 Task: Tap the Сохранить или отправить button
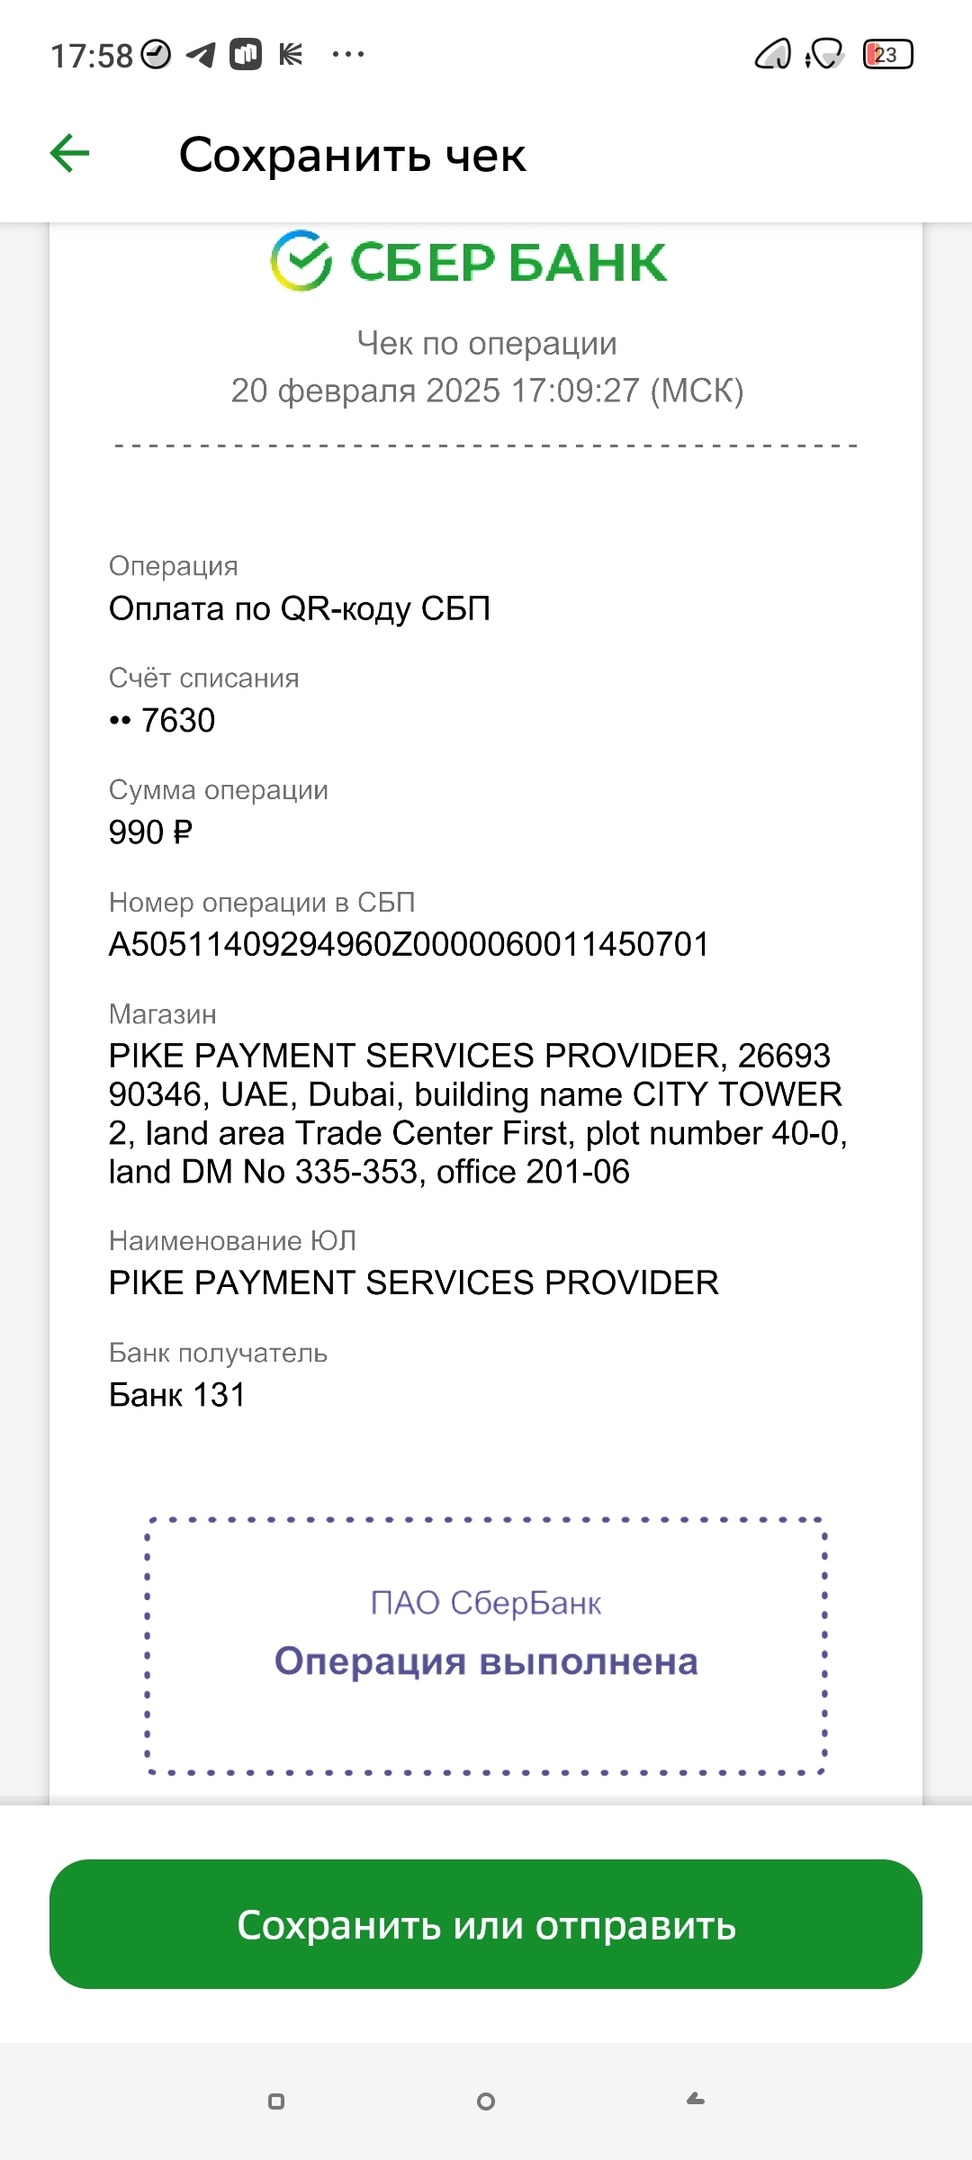(486, 1924)
